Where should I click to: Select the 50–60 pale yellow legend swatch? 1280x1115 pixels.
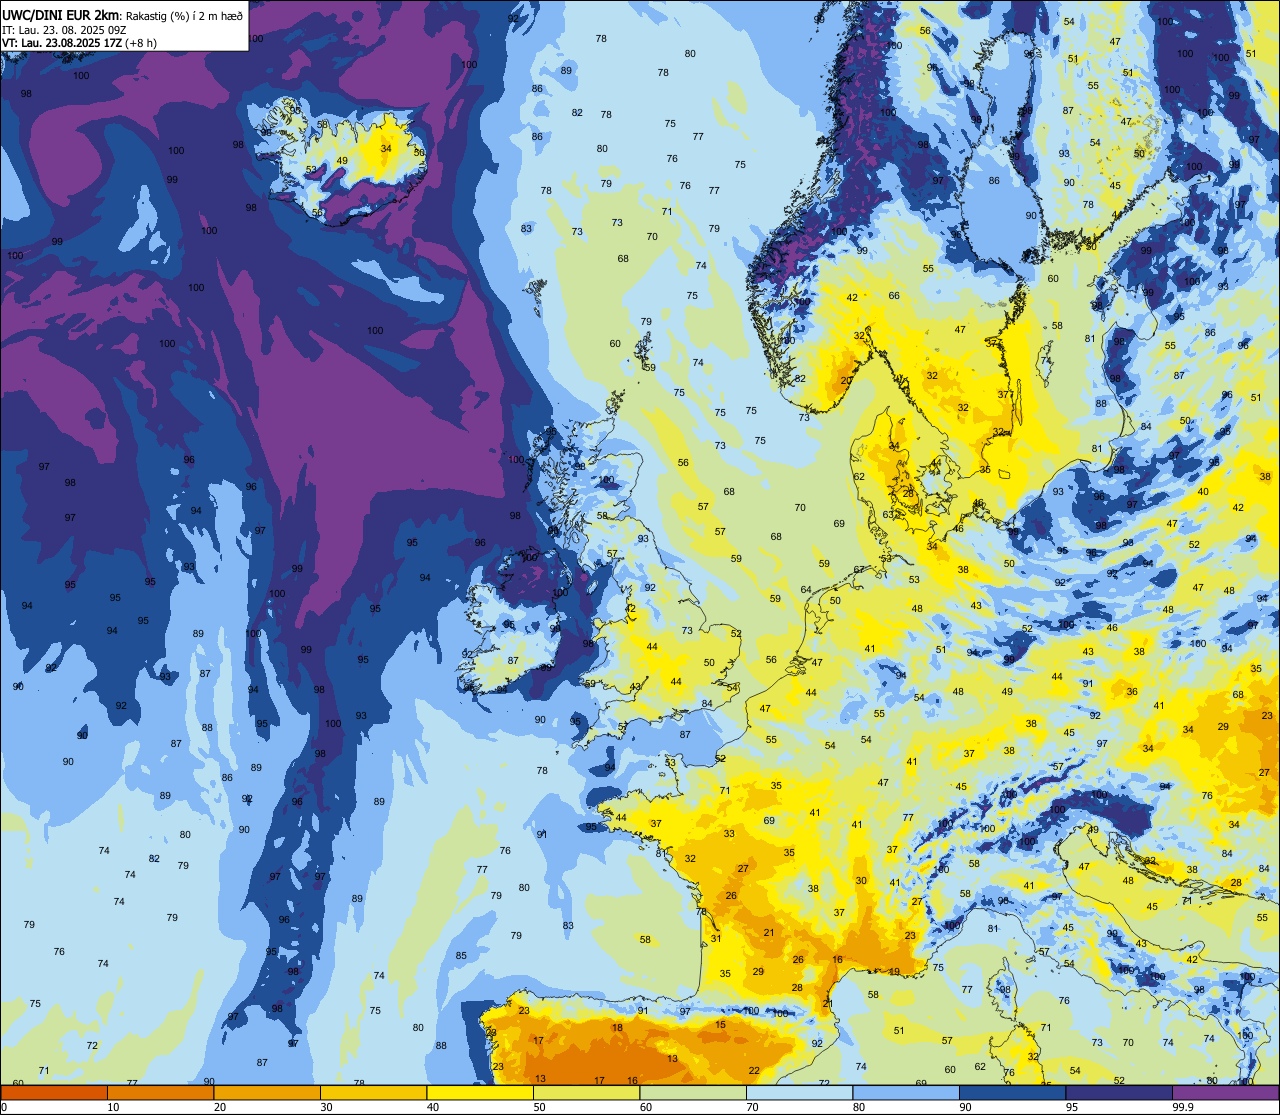click(586, 1092)
